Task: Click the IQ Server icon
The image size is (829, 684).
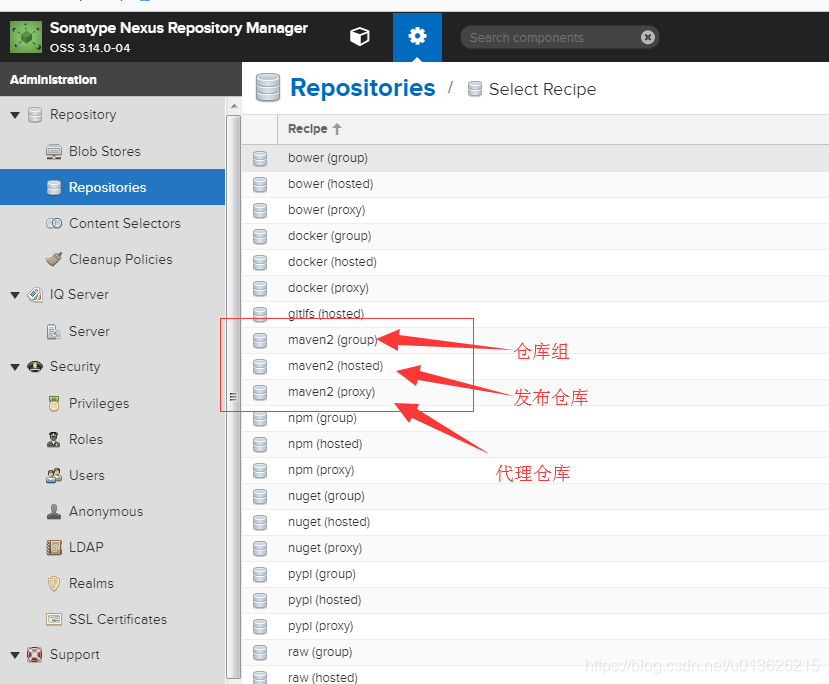Action: pos(35,294)
